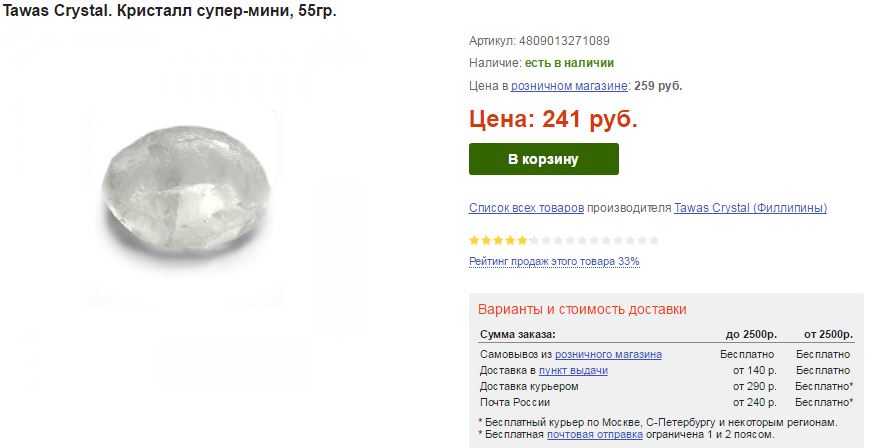Viewport: 882px width, 448px height.
Task: Click the есть в наличии status text
Action: coord(569,63)
